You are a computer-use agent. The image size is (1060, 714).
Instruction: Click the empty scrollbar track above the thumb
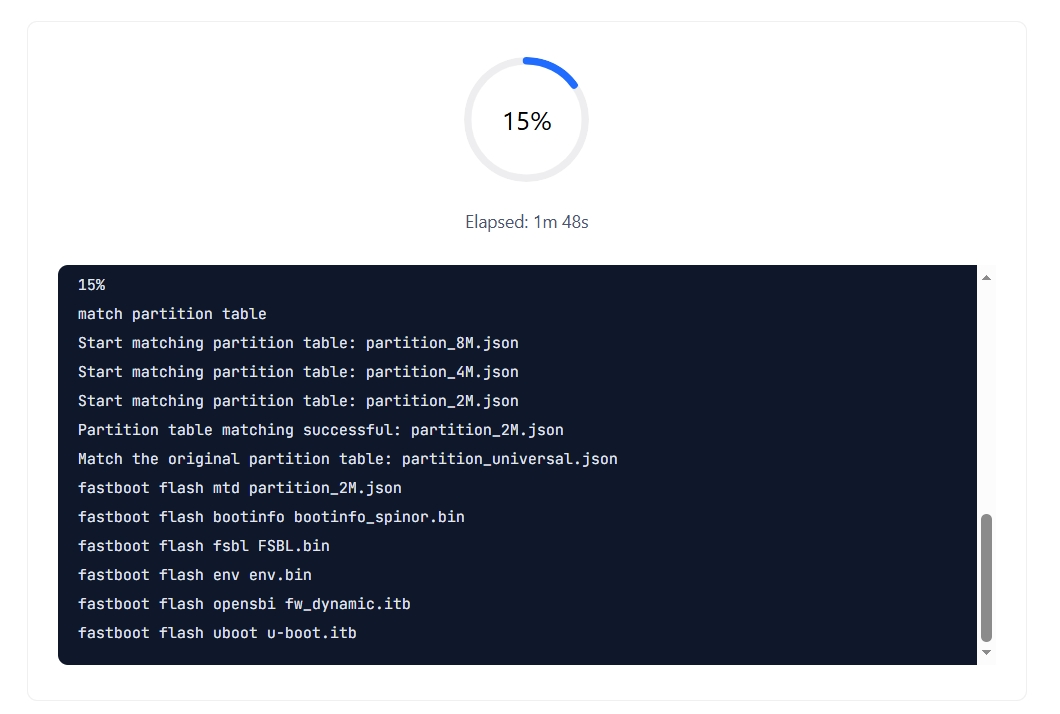[x=986, y=399]
